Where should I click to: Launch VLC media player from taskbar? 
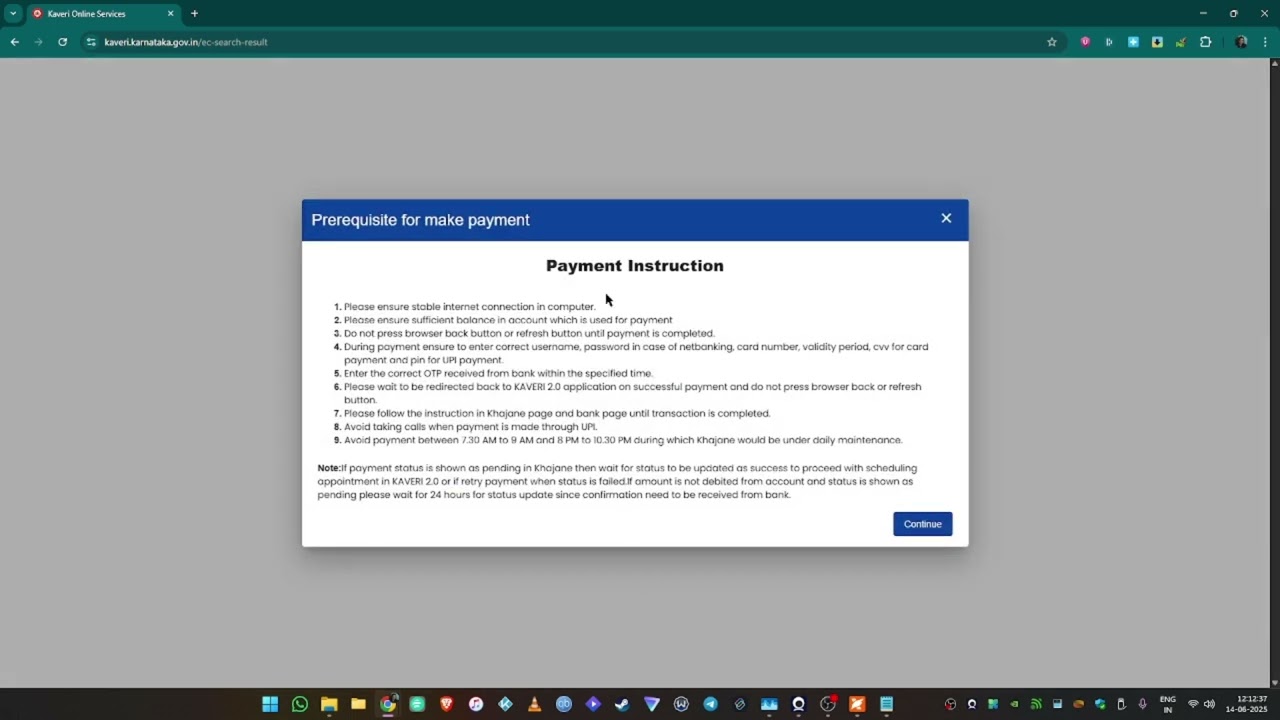(534, 704)
